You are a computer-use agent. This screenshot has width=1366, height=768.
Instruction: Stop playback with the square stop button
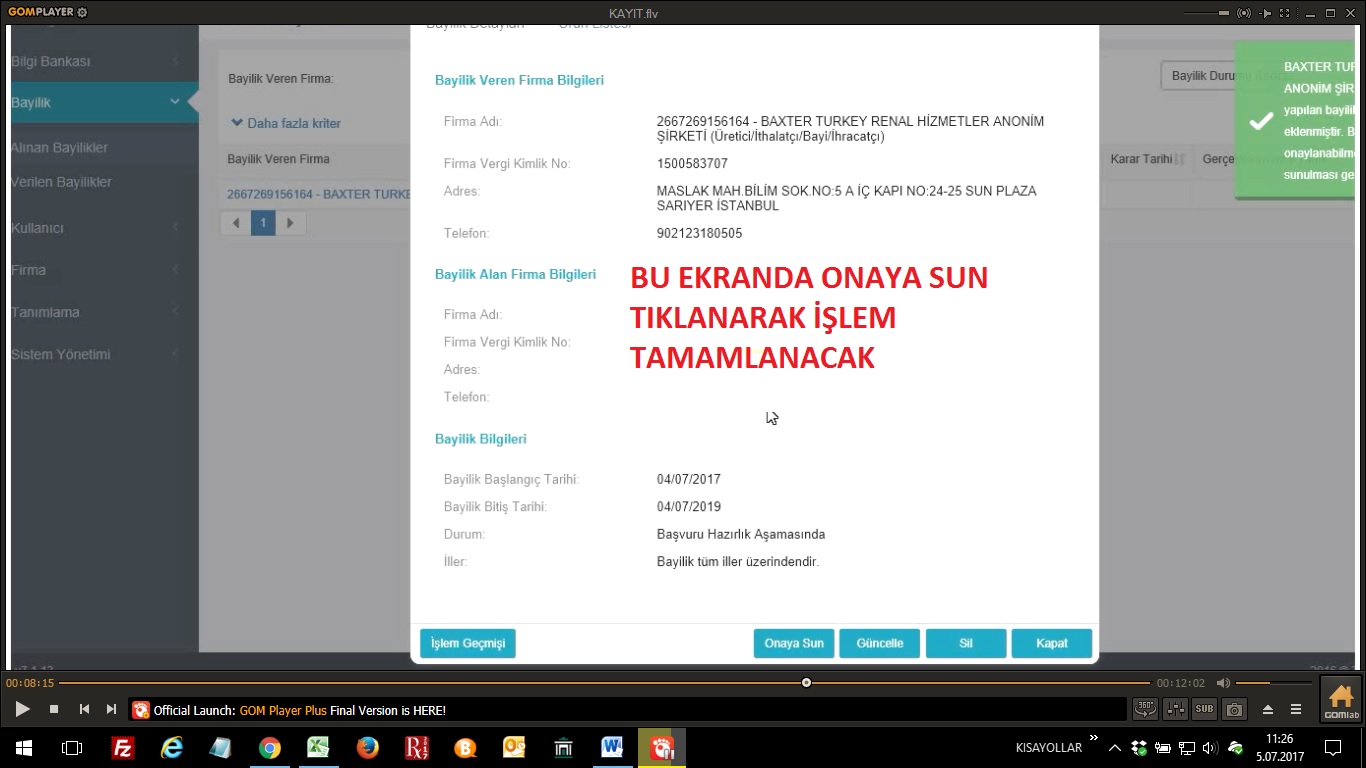point(54,709)
